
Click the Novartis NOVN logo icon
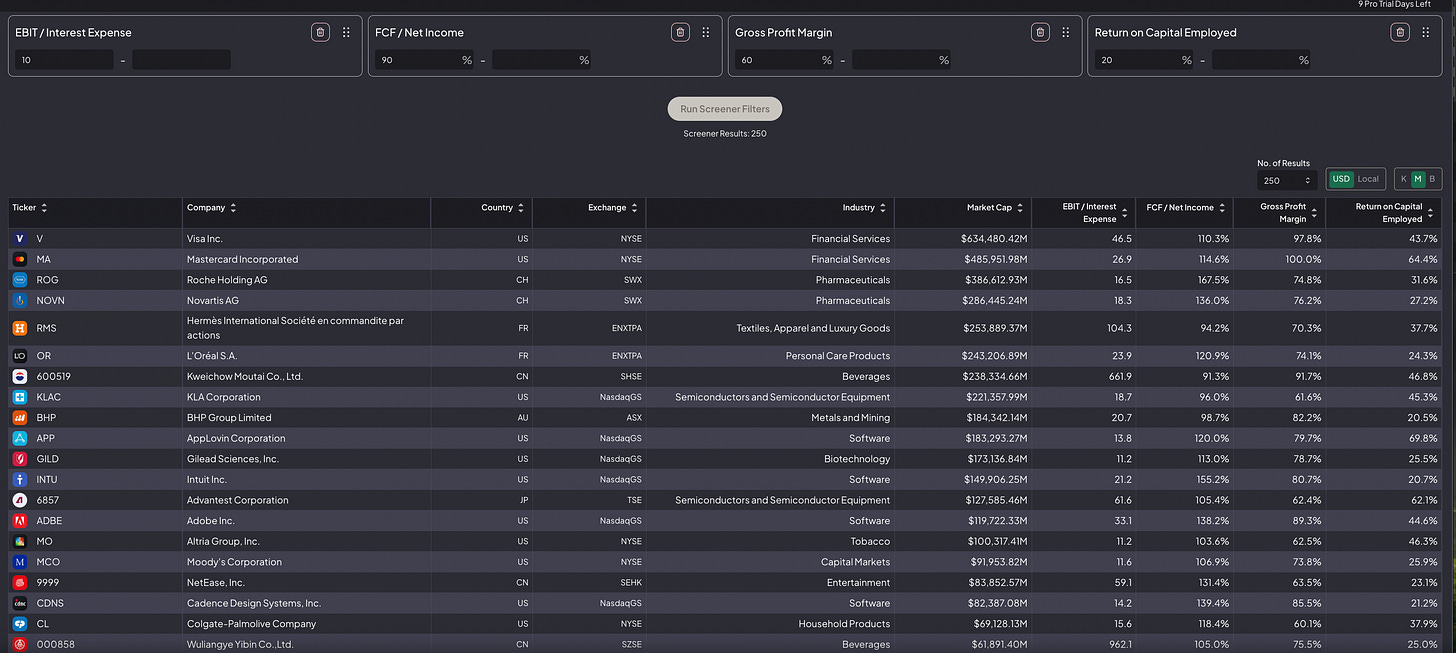[20, 300]
